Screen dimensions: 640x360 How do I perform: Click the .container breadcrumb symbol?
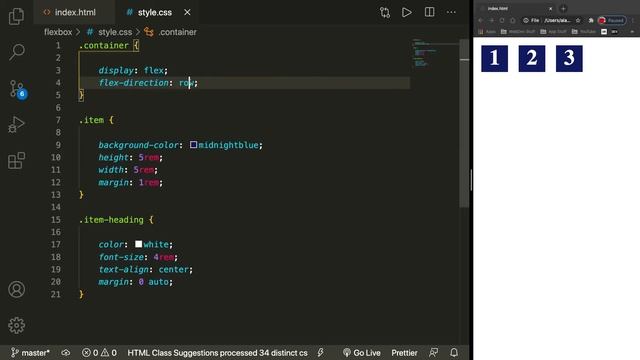(171, 32)
